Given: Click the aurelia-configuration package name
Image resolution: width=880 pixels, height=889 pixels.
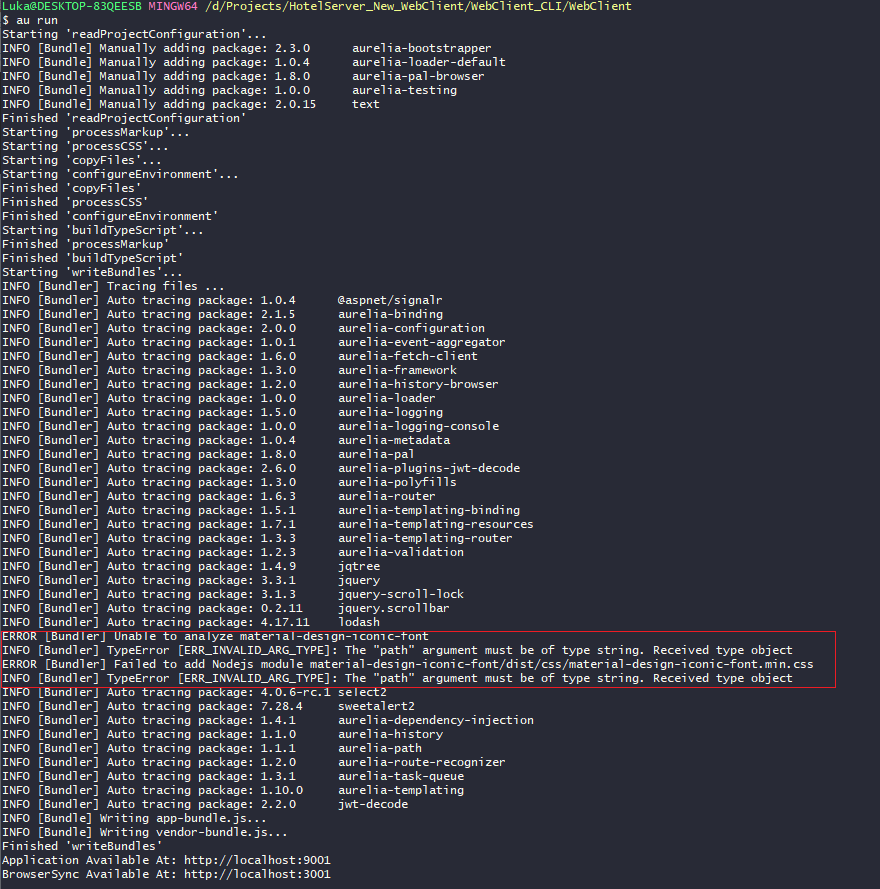Looking at the screenshot, I should 412,328.
